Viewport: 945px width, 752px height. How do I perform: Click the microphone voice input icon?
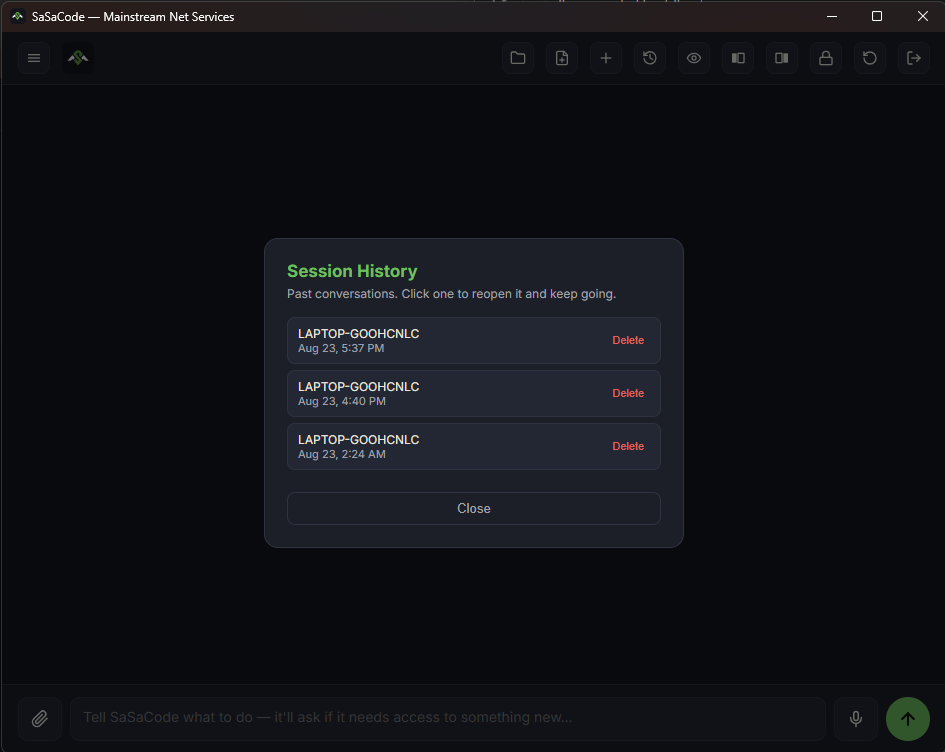coord(856,718)
